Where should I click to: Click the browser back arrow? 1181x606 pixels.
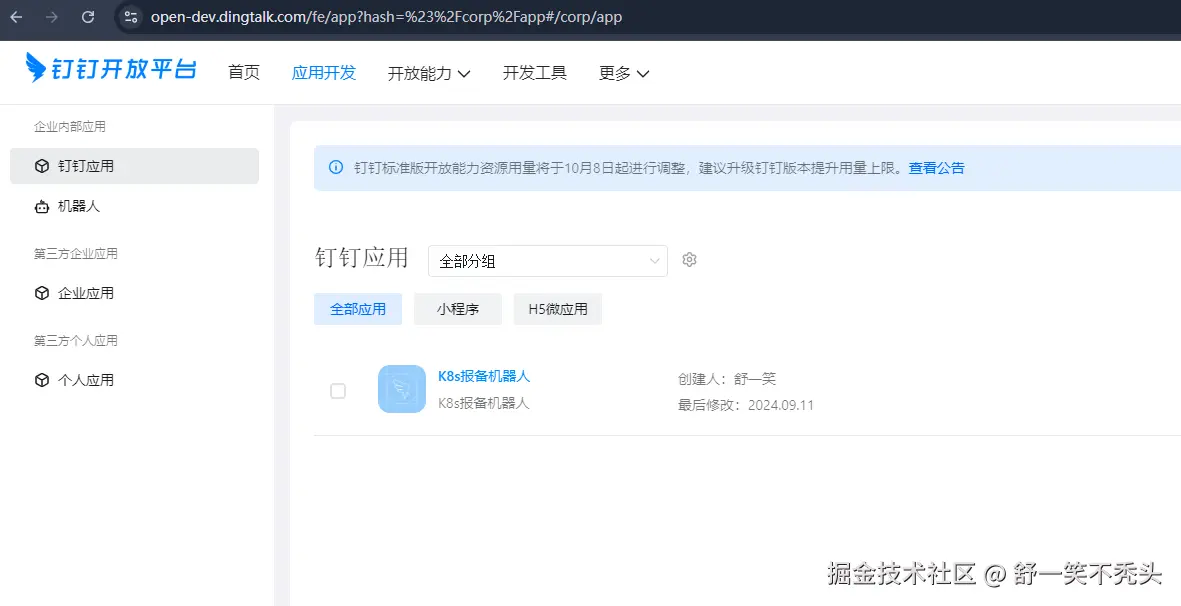pyautogui.click(x=16, y=17)
